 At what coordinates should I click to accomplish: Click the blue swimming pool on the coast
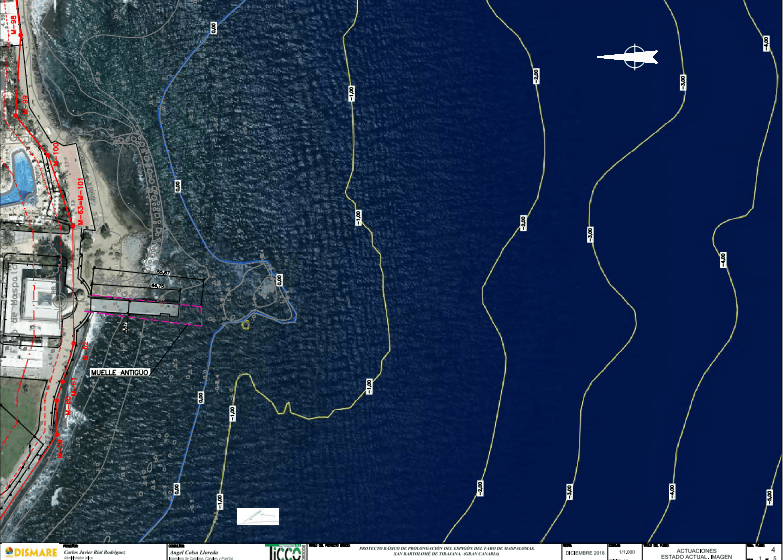point(18,178)
